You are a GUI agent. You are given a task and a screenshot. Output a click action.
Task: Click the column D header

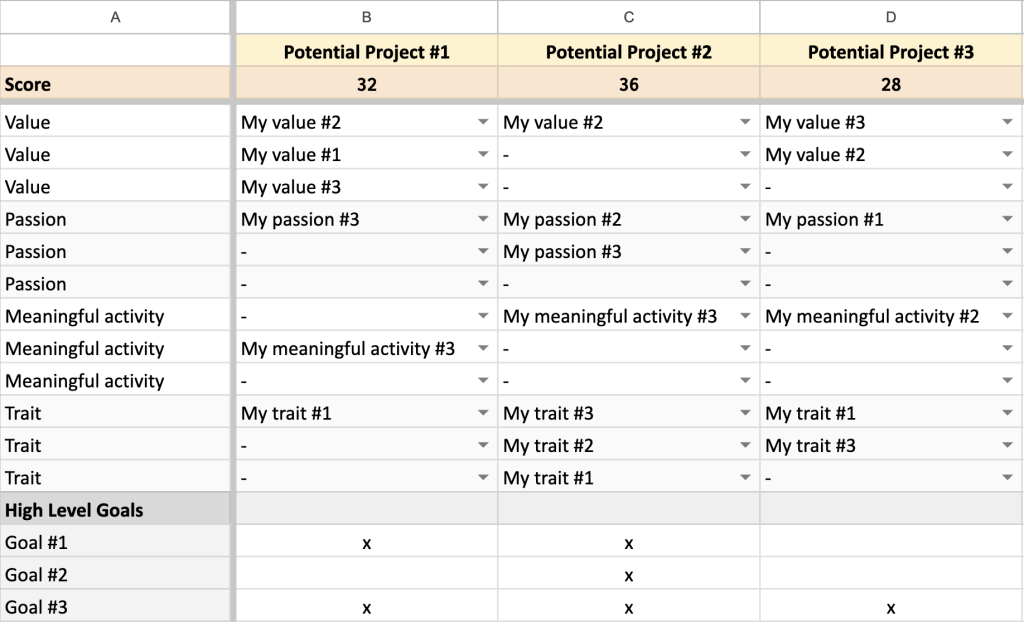coord(890,16)
